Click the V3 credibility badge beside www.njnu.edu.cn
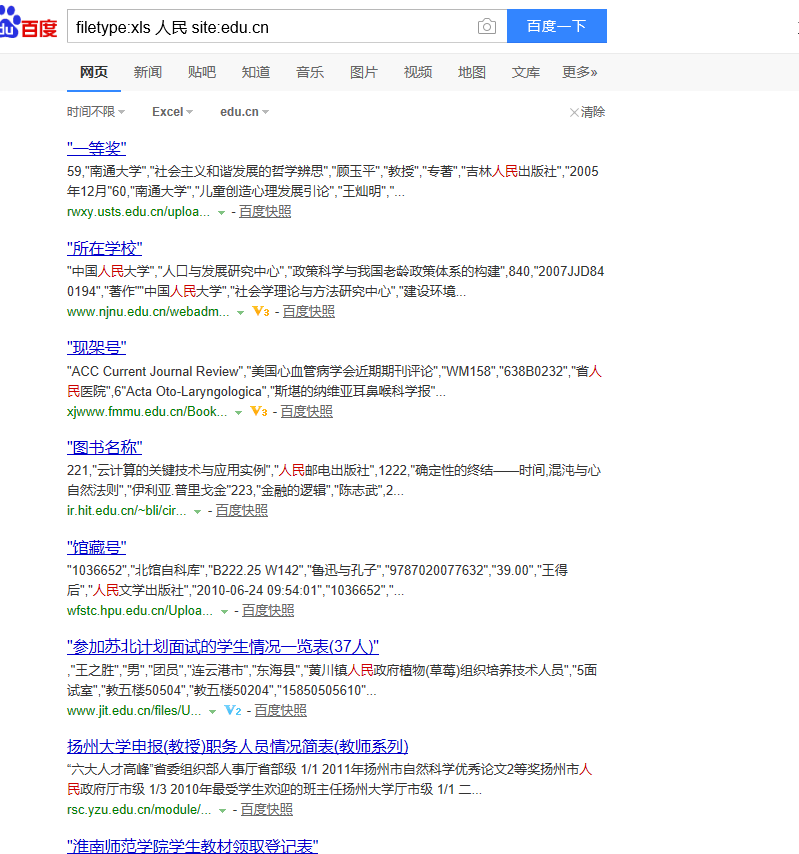The width and height of the screenshot is (799, 854). [261, 312]
